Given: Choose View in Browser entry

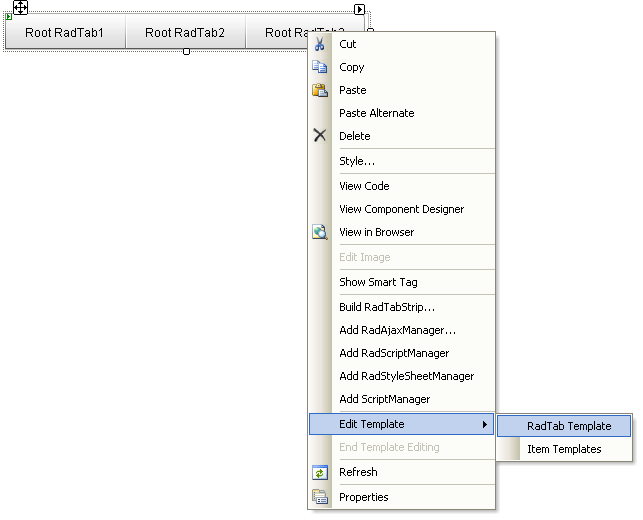Looking at the screenshot, I should [401, 232].
